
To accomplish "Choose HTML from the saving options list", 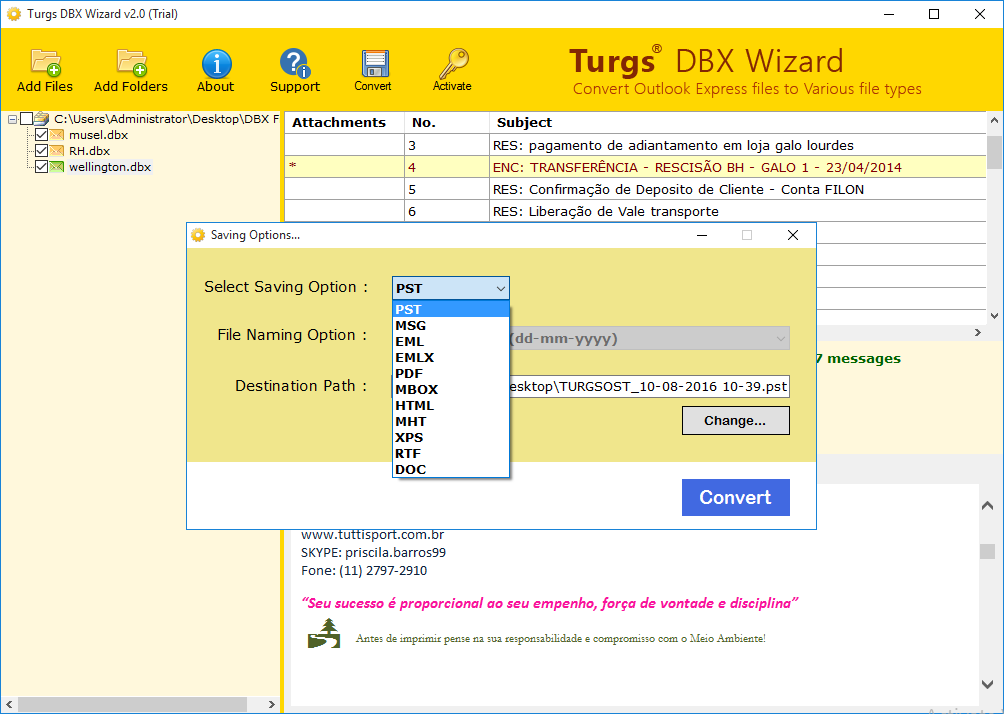I will click(x=451, y=405).
